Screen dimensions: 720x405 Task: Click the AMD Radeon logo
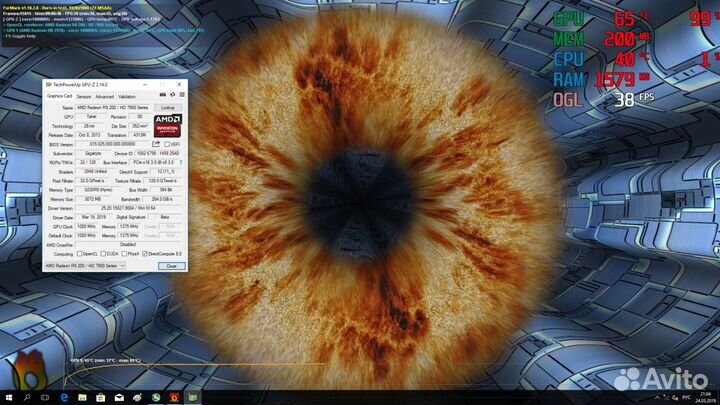167,123
